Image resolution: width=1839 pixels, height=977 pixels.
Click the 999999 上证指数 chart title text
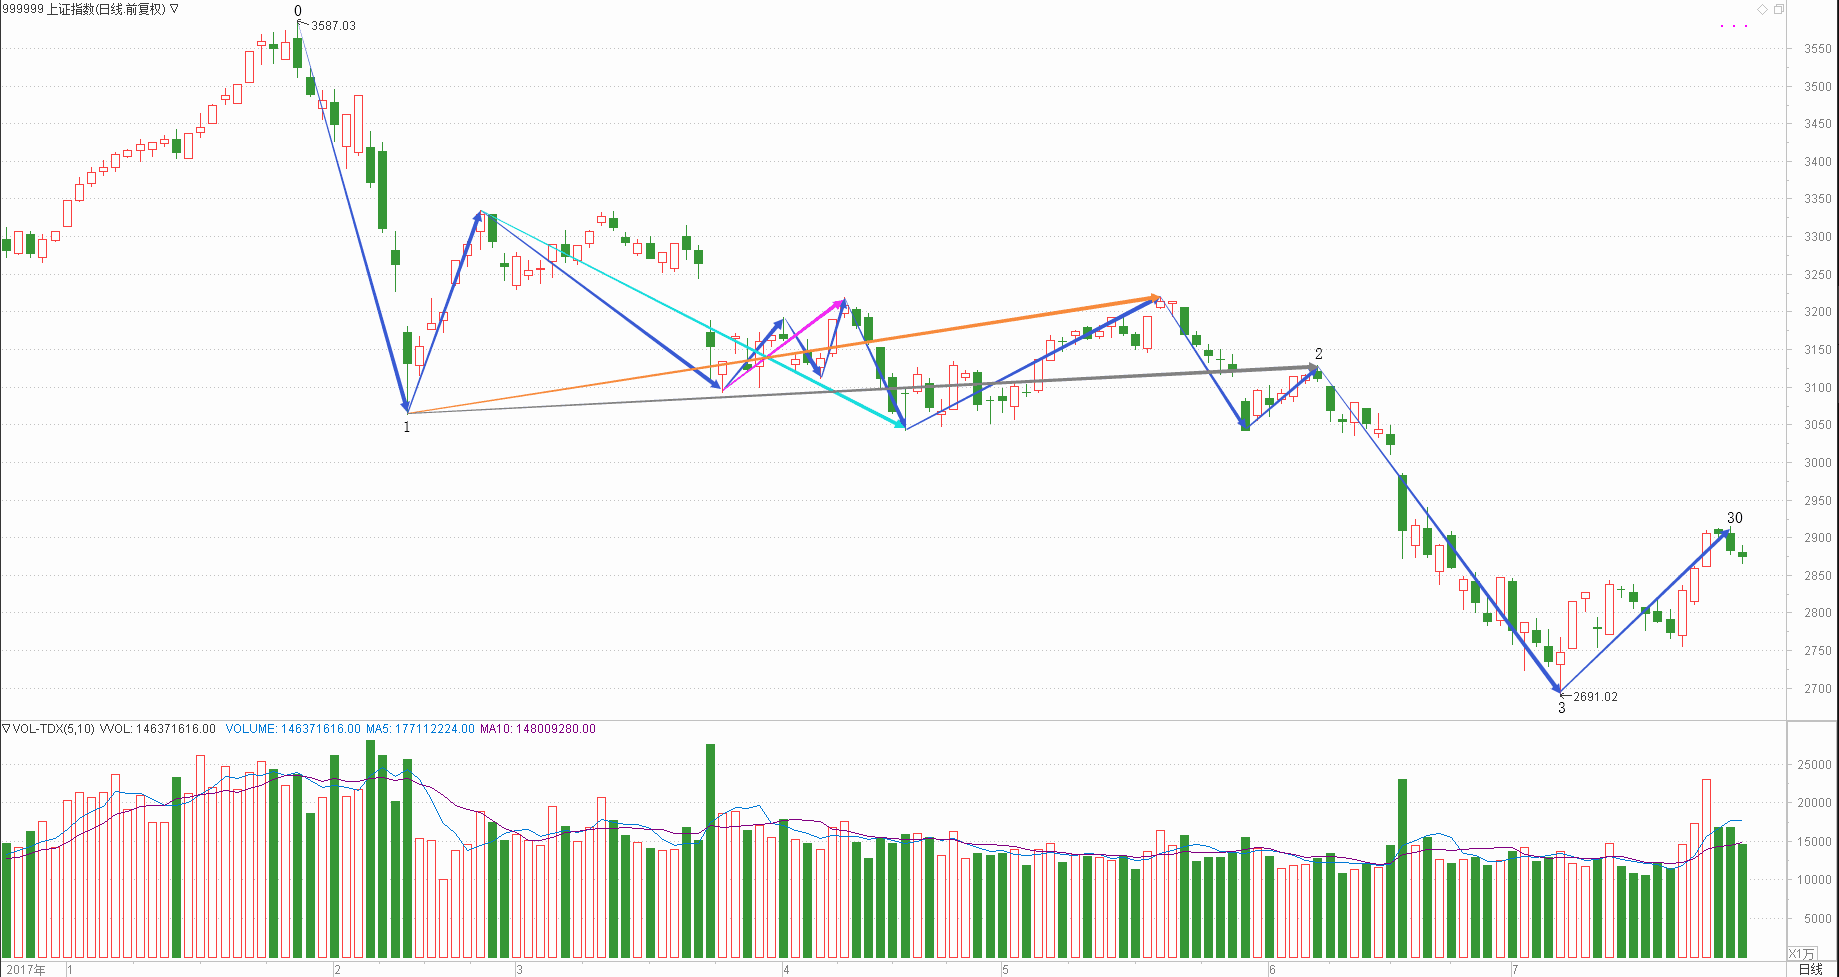click(84, 9)
